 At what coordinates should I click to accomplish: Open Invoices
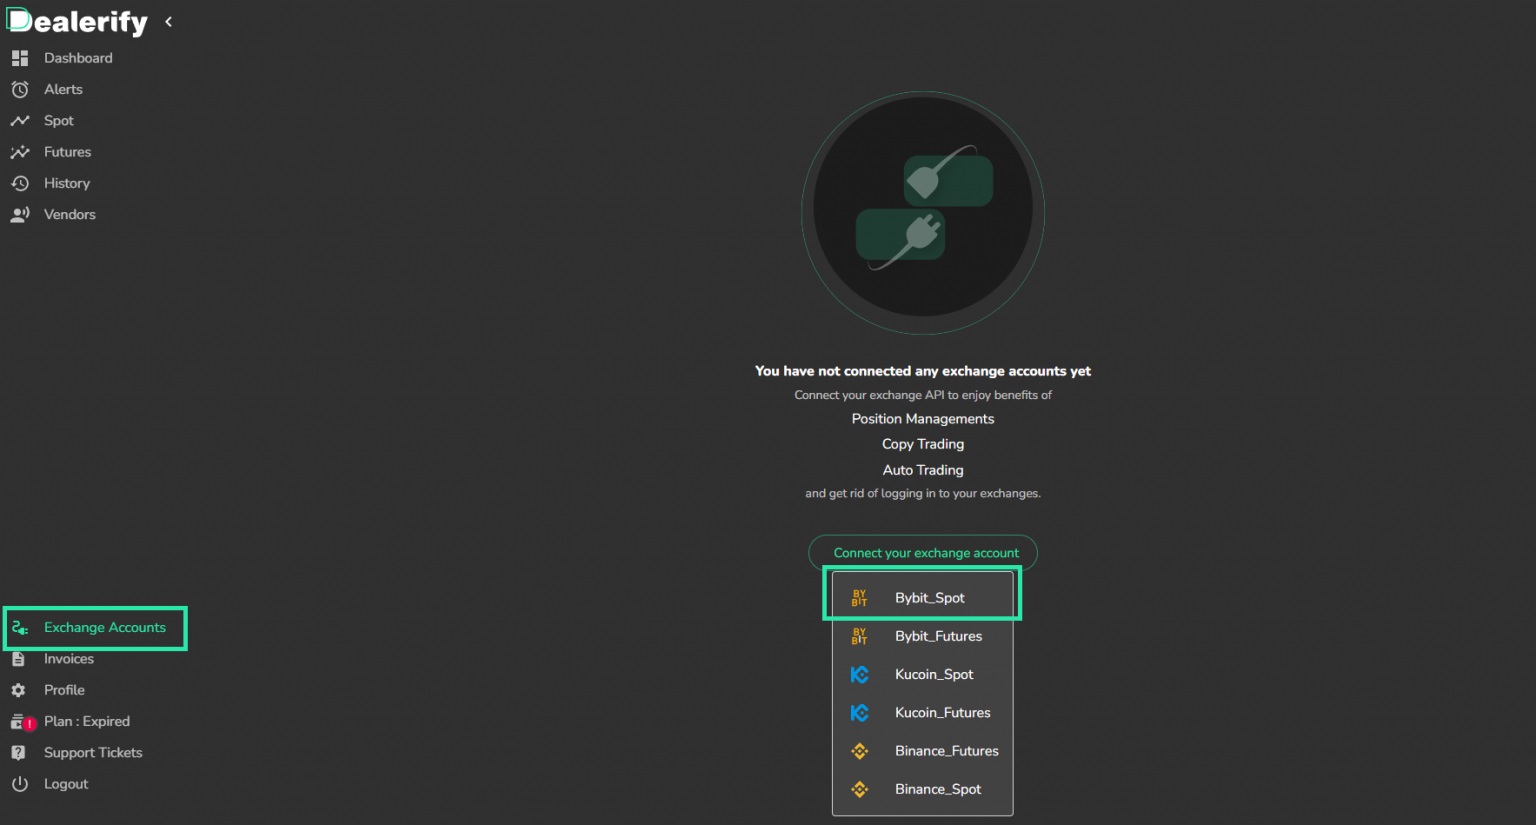click(69, 659)
